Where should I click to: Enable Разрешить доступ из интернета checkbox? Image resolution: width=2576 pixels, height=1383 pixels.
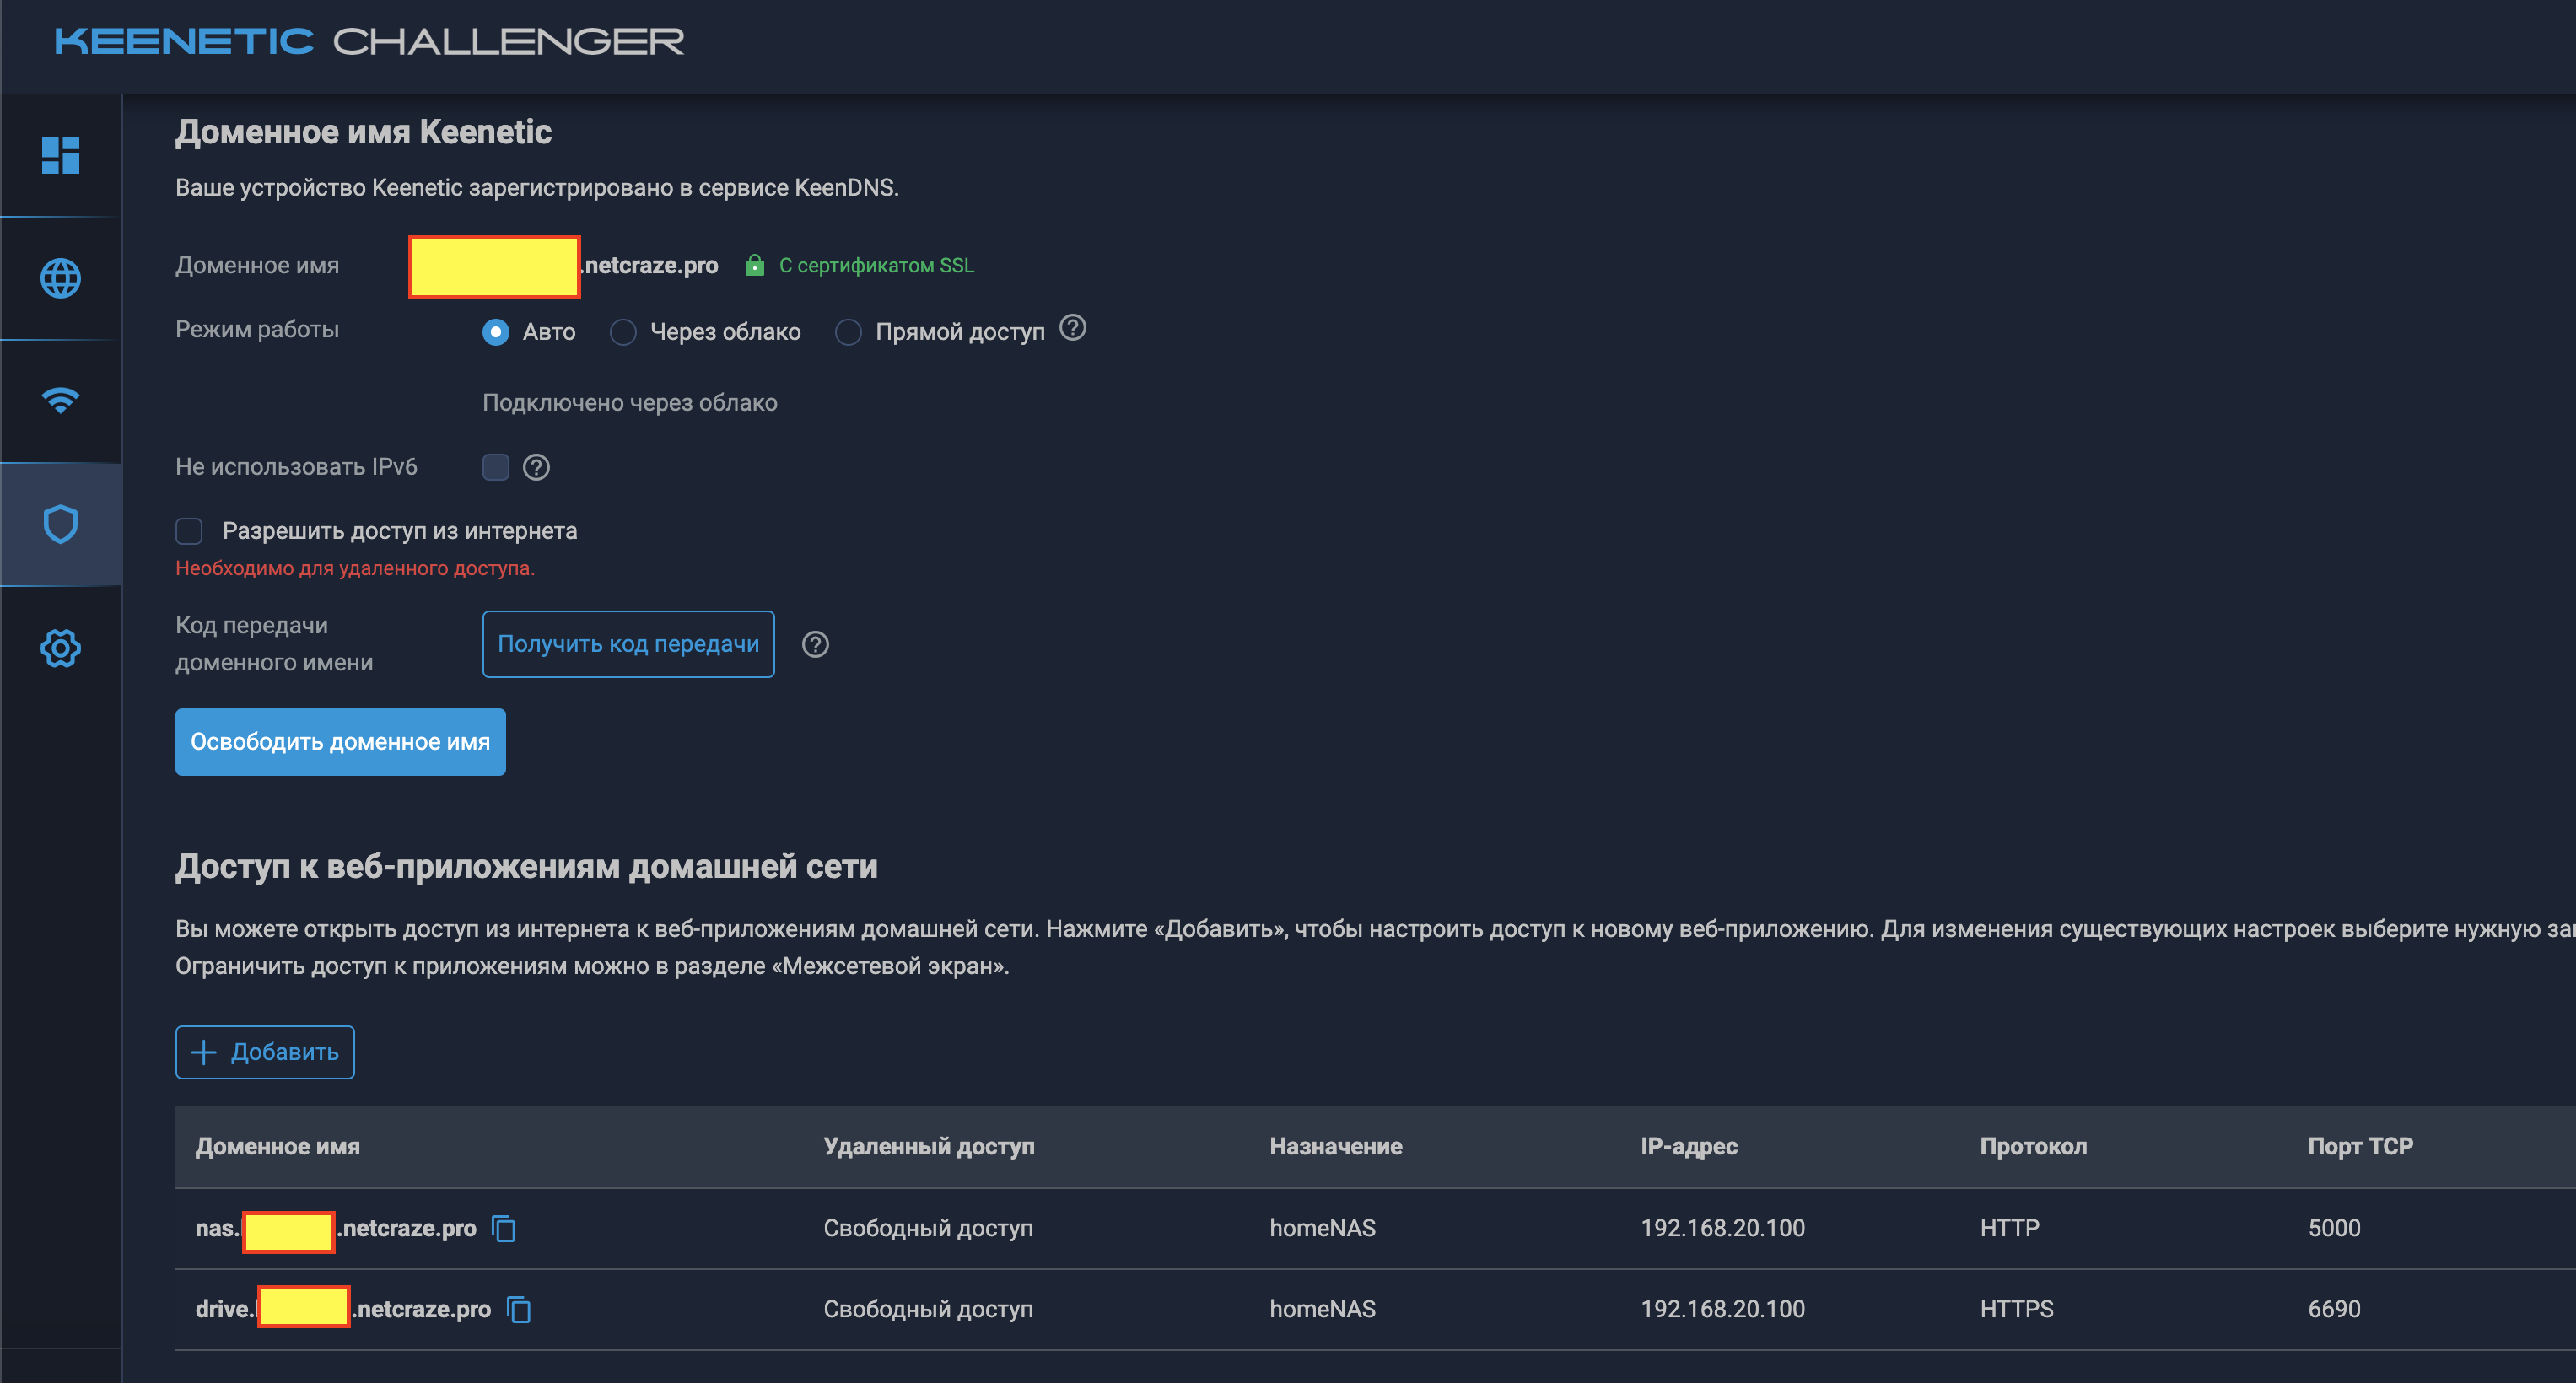(189, 531)
